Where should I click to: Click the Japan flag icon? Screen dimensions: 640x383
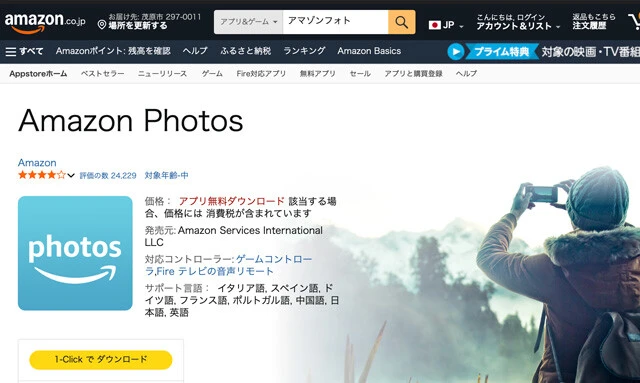coord(435,25)
